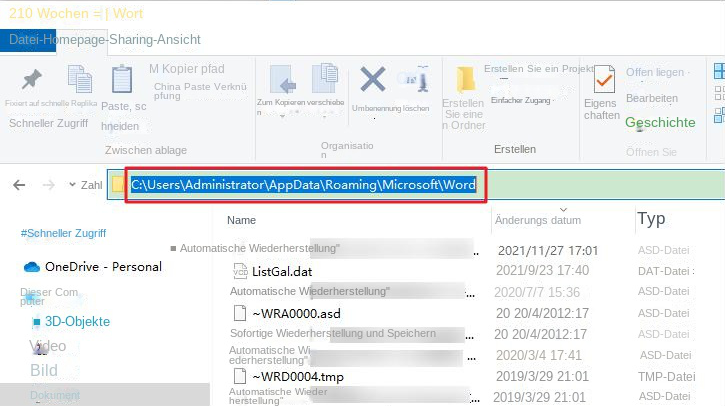Select the ~WRA0000.asd file name
725x406 pixels.
pos(296,314)
